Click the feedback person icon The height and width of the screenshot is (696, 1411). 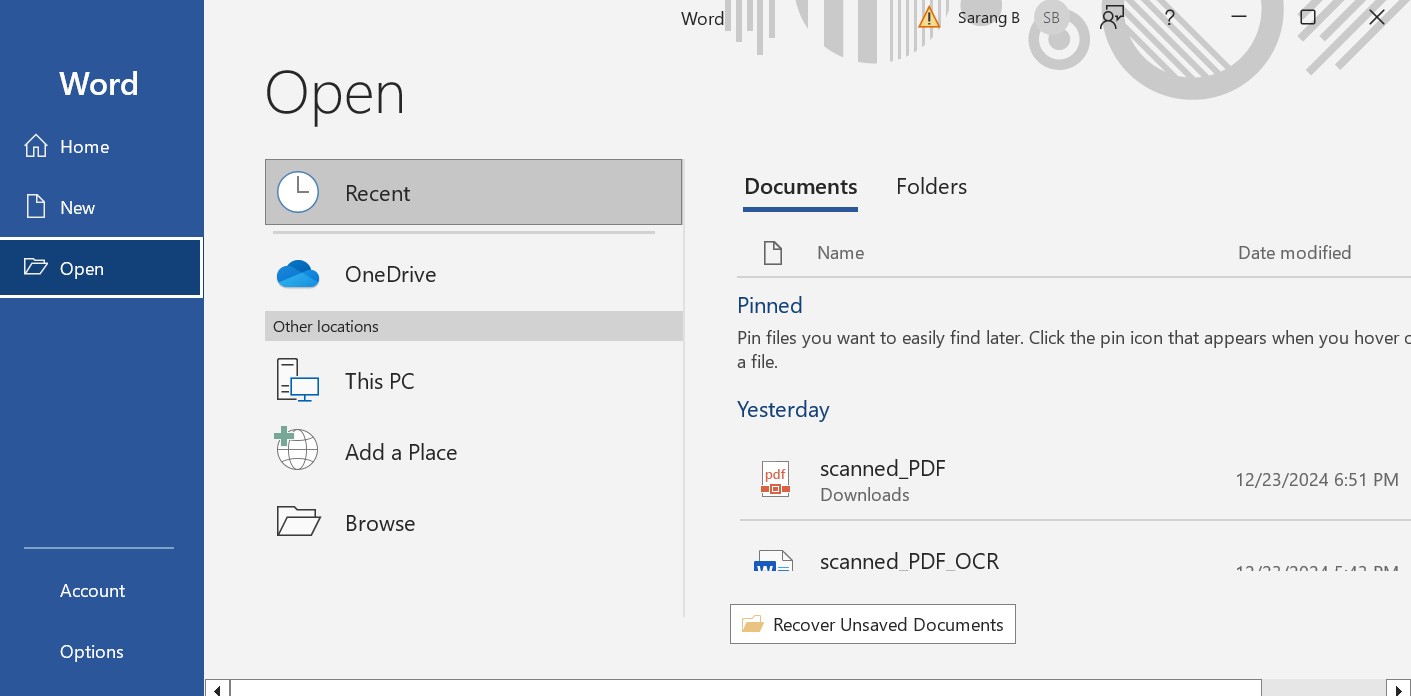click(x=1112, y=17)
